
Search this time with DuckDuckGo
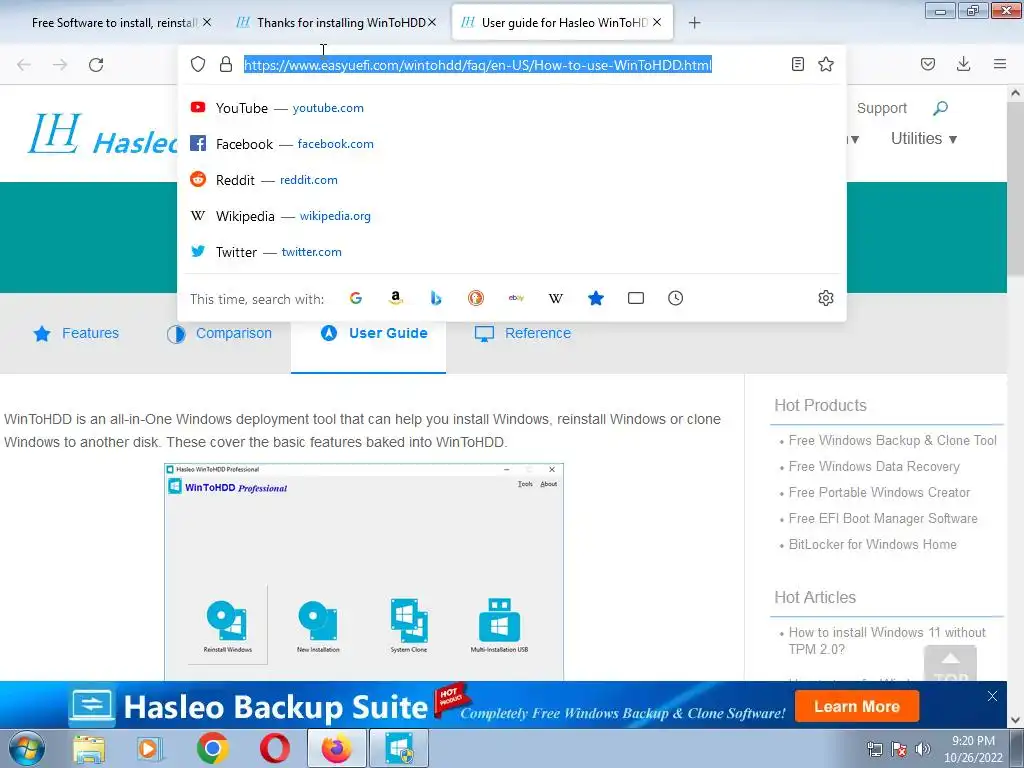476,298
